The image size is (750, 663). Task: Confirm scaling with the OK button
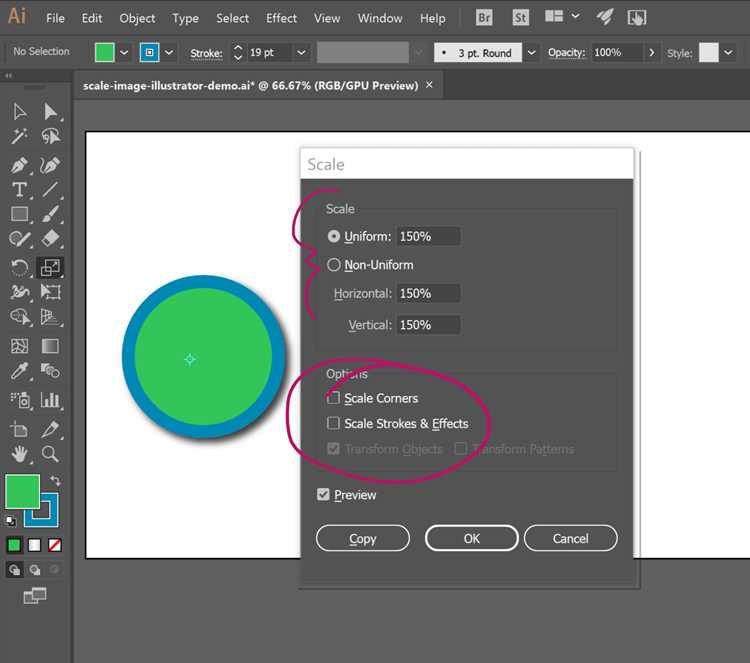(472, 538)
